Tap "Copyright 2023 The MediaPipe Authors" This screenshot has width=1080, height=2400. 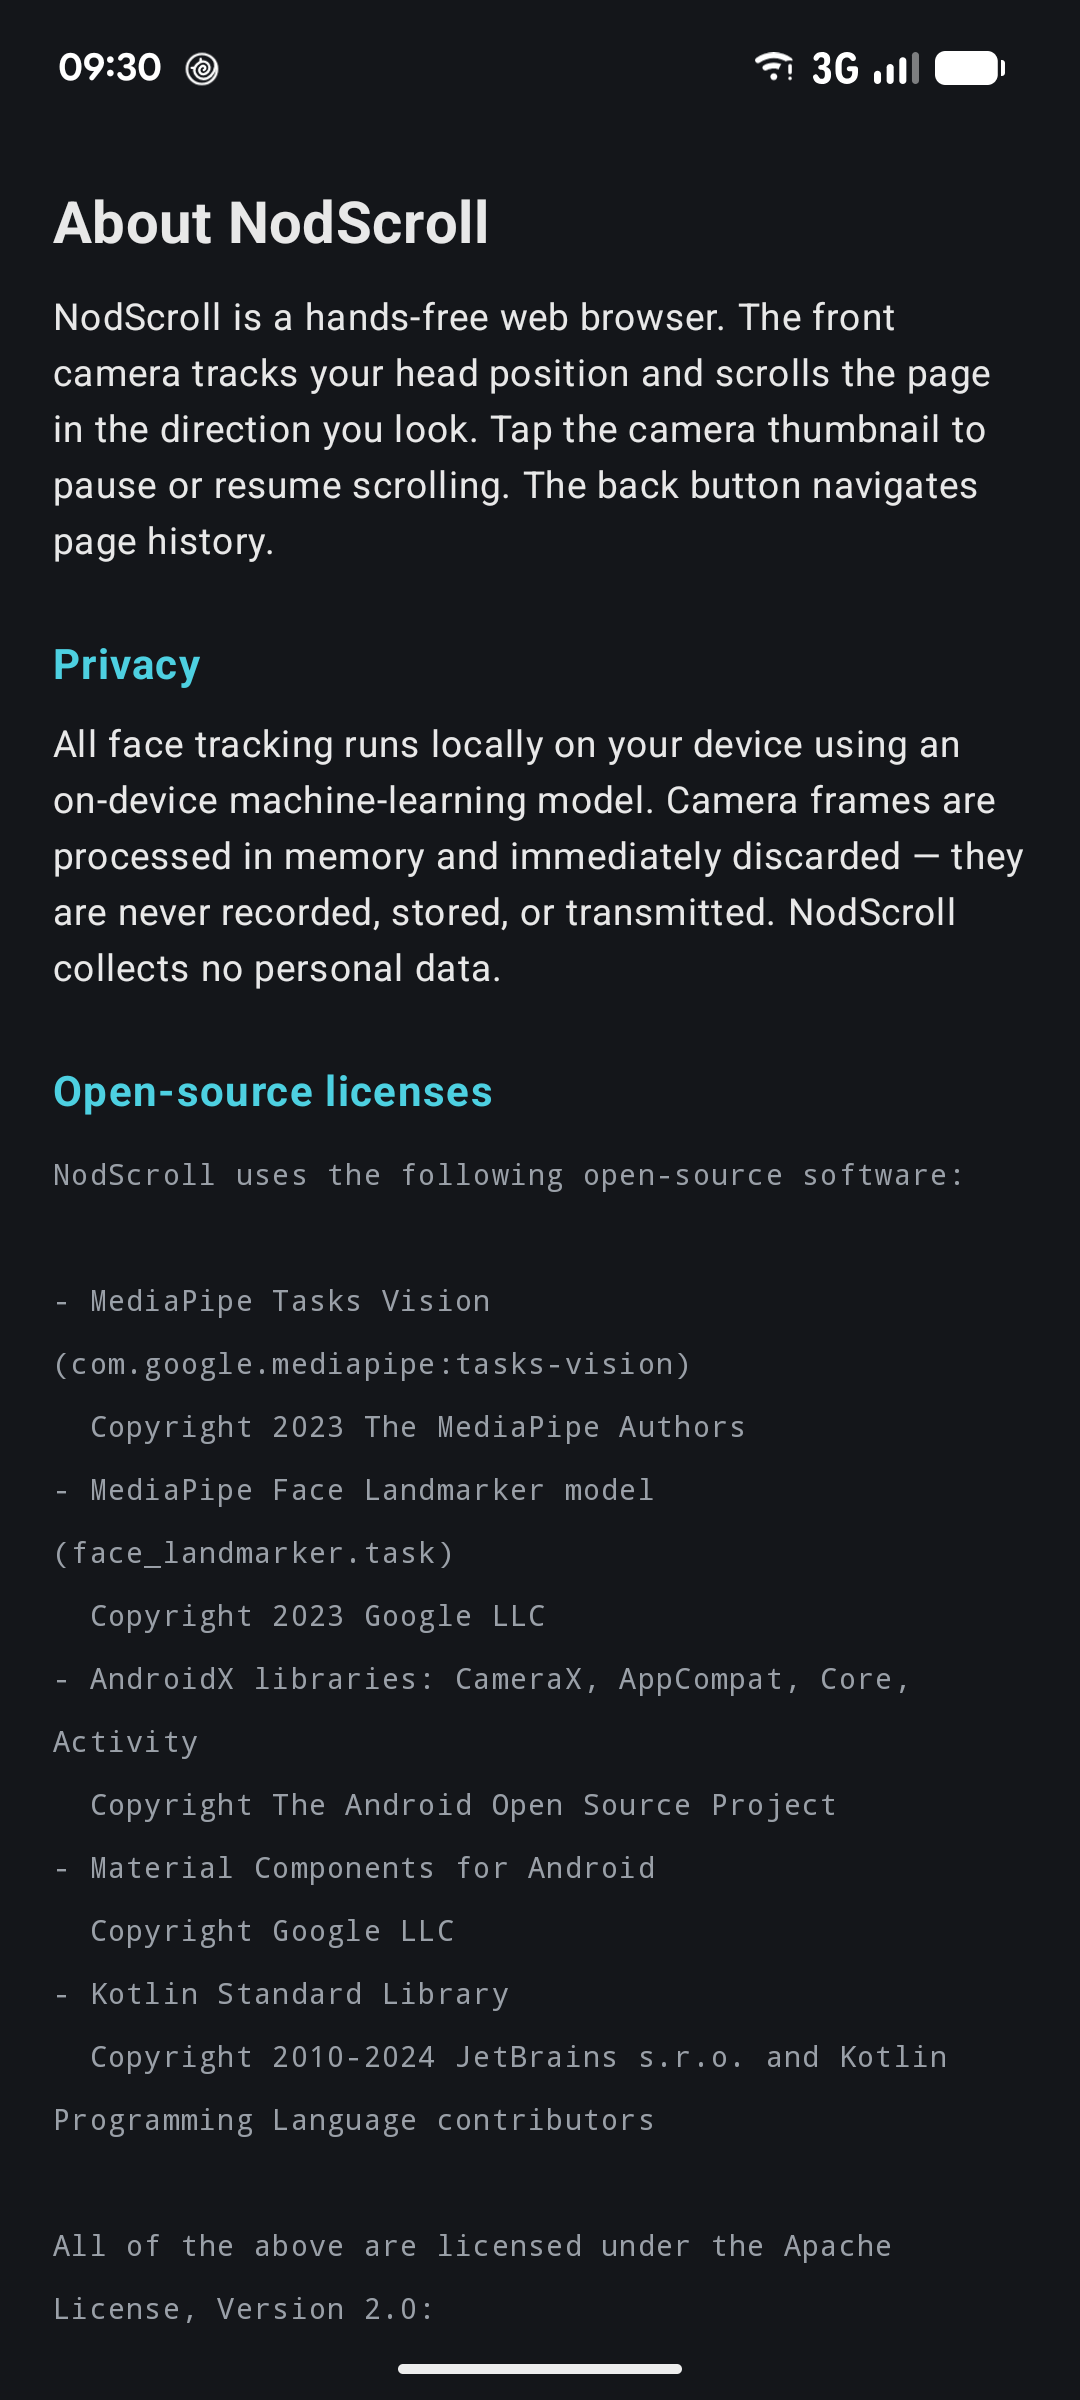point(418,1428)
